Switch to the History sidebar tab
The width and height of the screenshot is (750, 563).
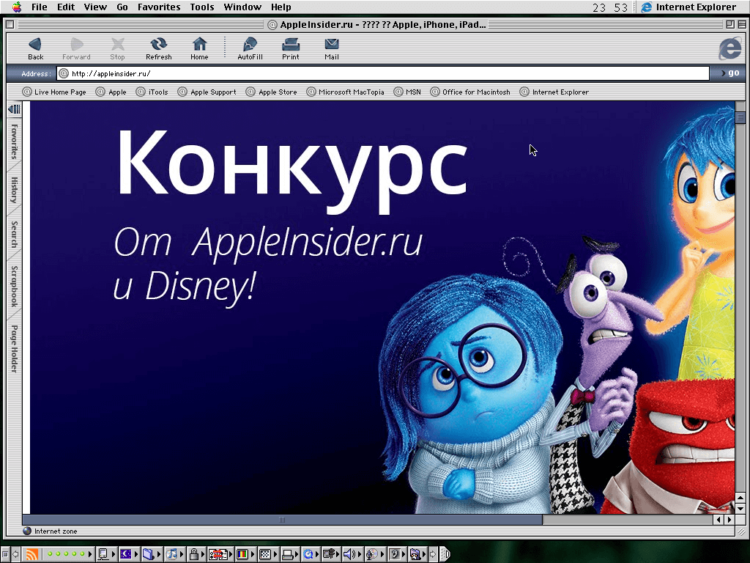click(14, 190)
